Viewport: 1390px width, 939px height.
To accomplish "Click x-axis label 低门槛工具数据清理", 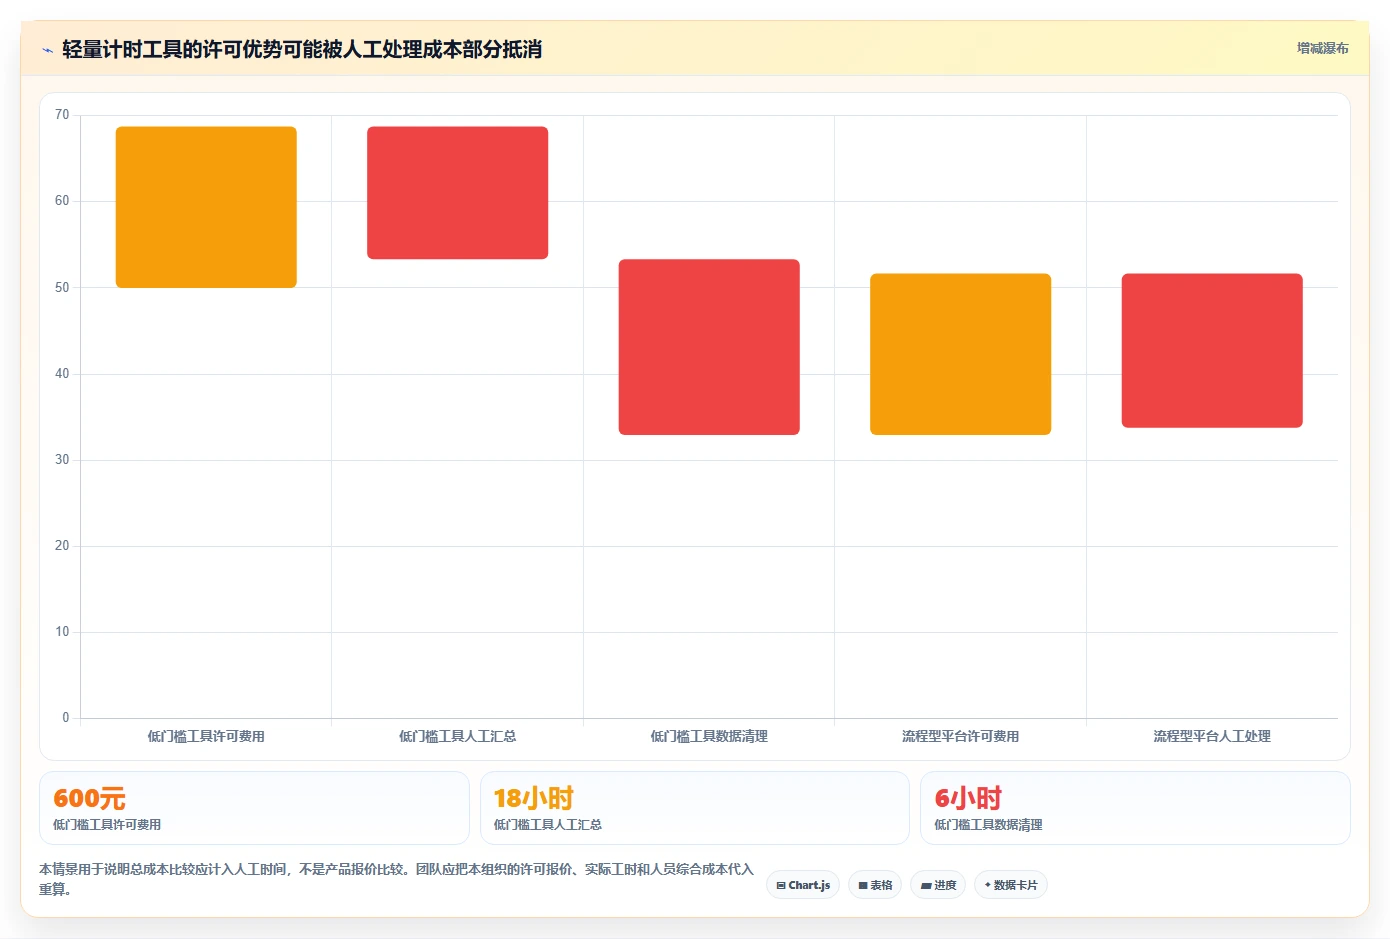I will pos(709,736).
